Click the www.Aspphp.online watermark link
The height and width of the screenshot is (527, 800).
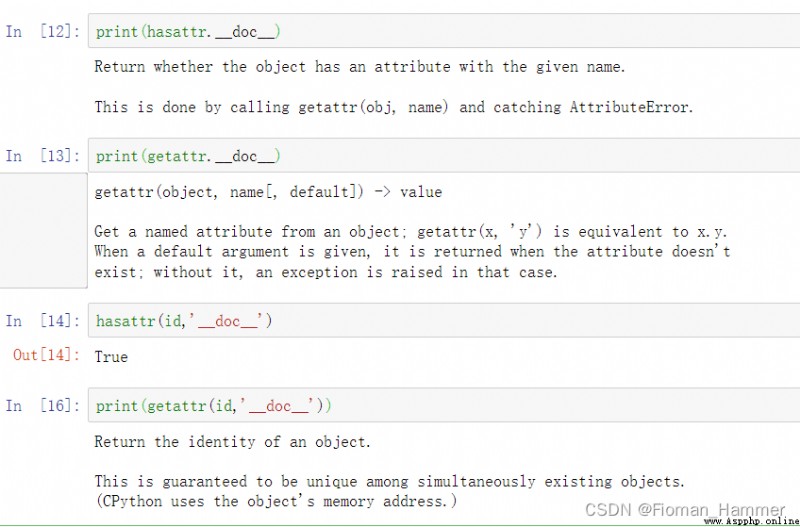[x=752, y=521]
